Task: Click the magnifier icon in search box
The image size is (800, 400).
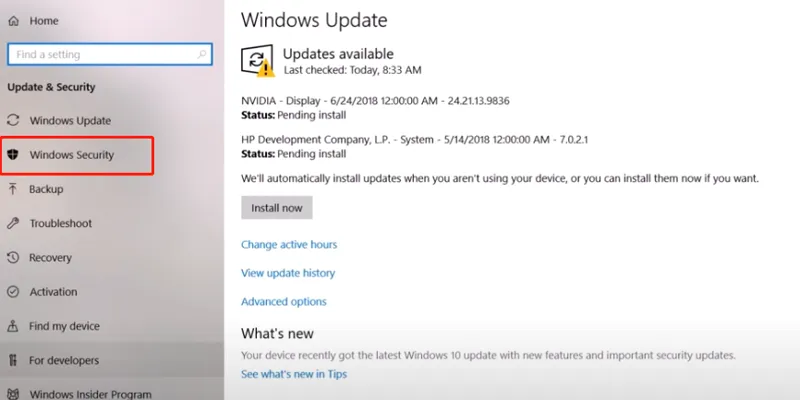Action: 203,54
